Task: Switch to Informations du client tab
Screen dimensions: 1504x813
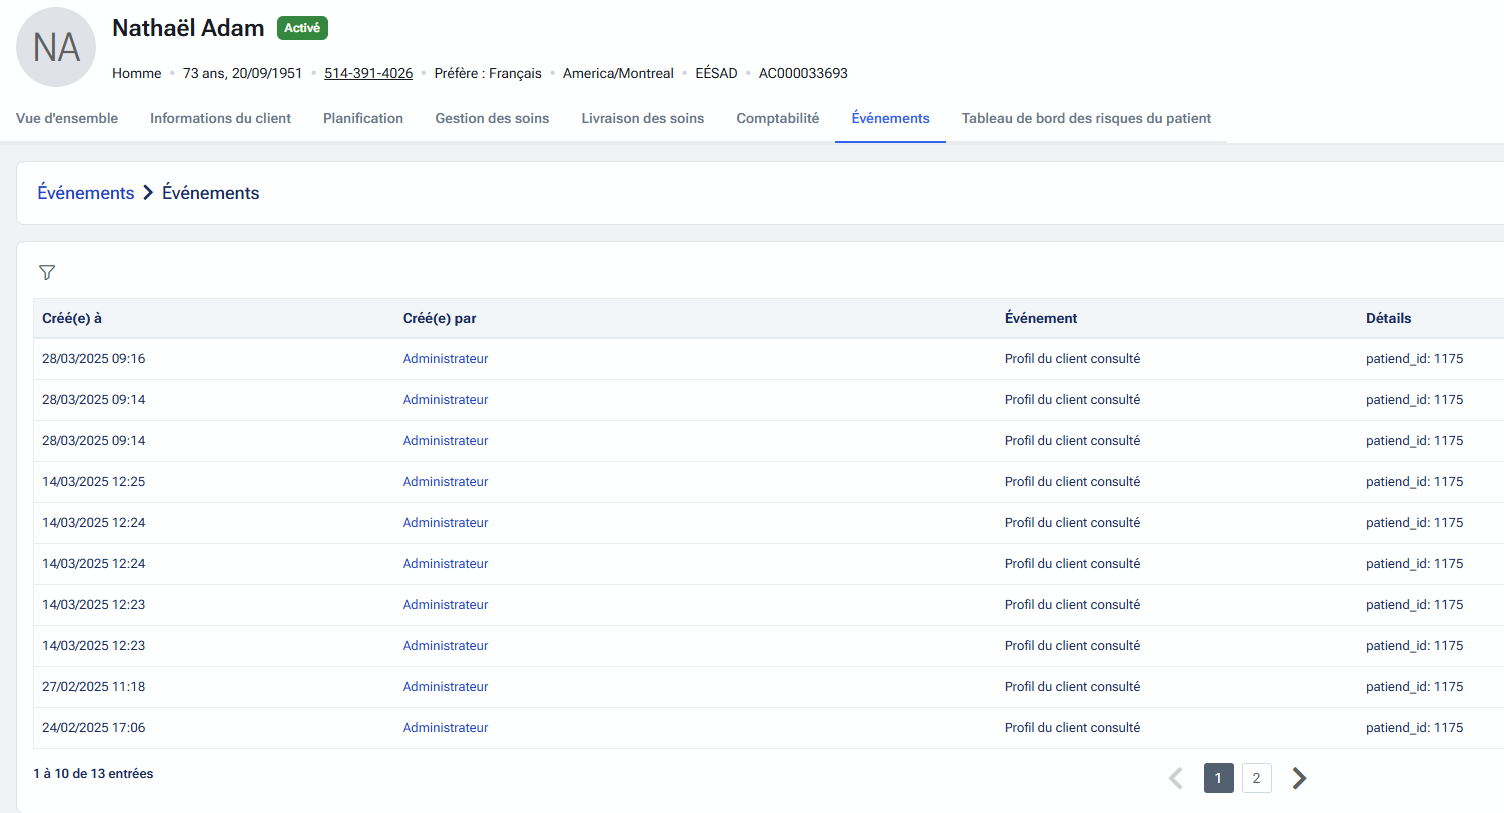Action: pyautogui.click(x=220, y=118)
